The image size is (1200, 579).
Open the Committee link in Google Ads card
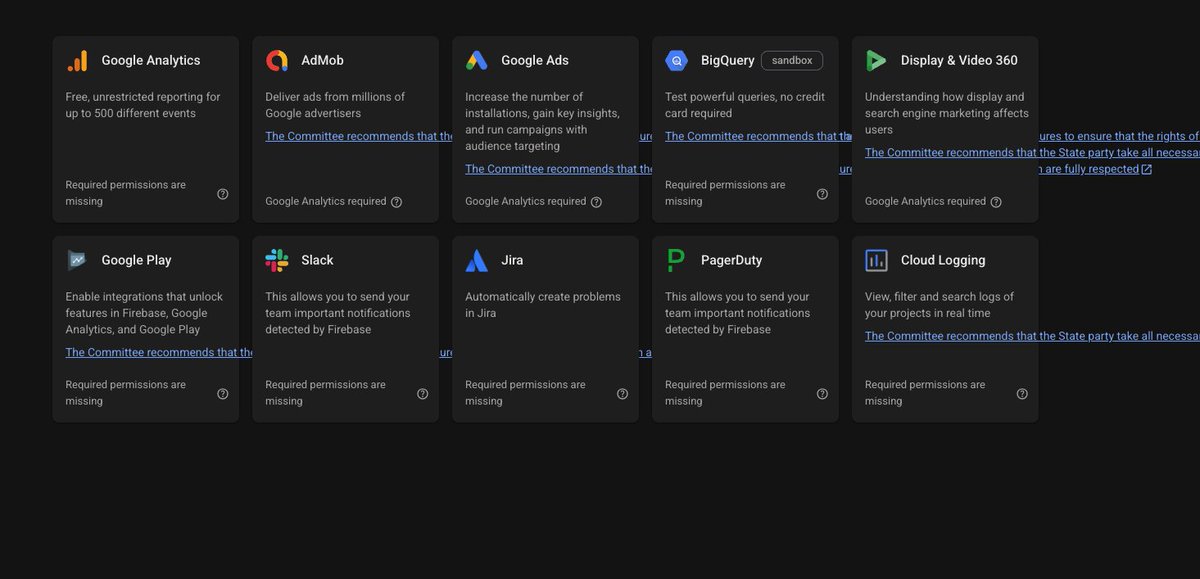(x=560, y=169)
